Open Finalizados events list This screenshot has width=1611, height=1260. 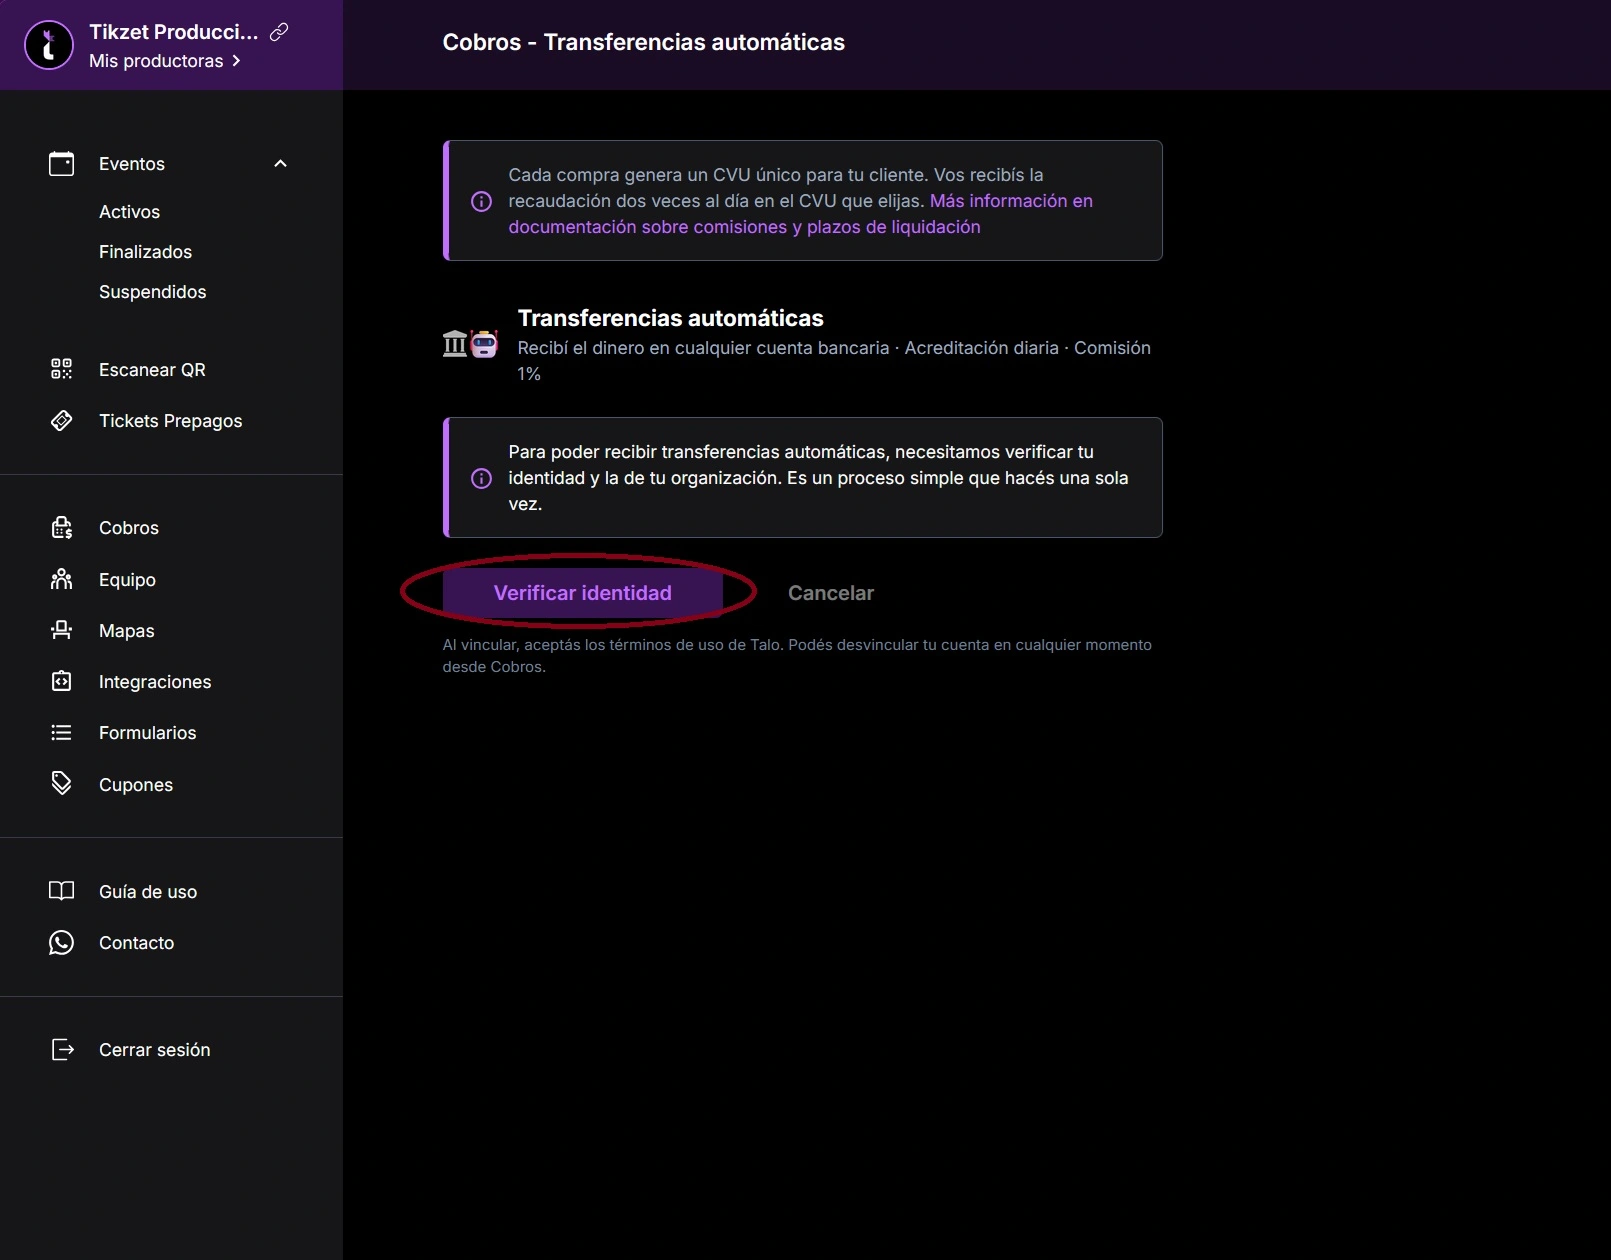[x=145, y=252]
